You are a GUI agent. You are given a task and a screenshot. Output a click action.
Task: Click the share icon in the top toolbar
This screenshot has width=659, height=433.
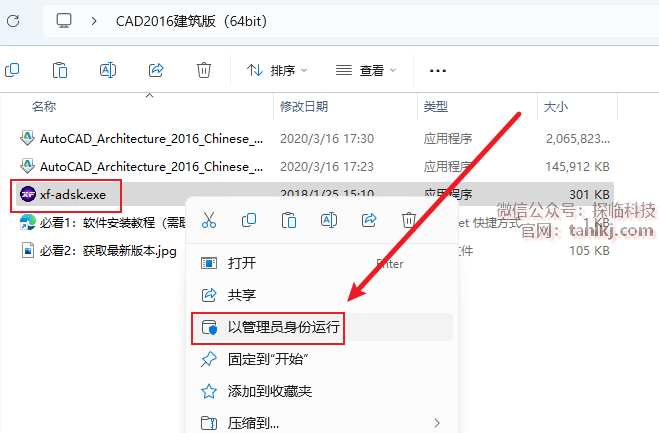(156, 70)
